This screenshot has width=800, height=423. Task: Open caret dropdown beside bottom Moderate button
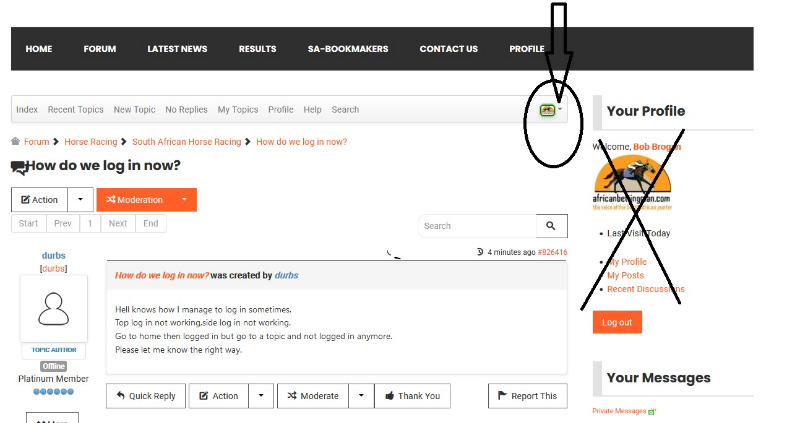click(361, 396)
